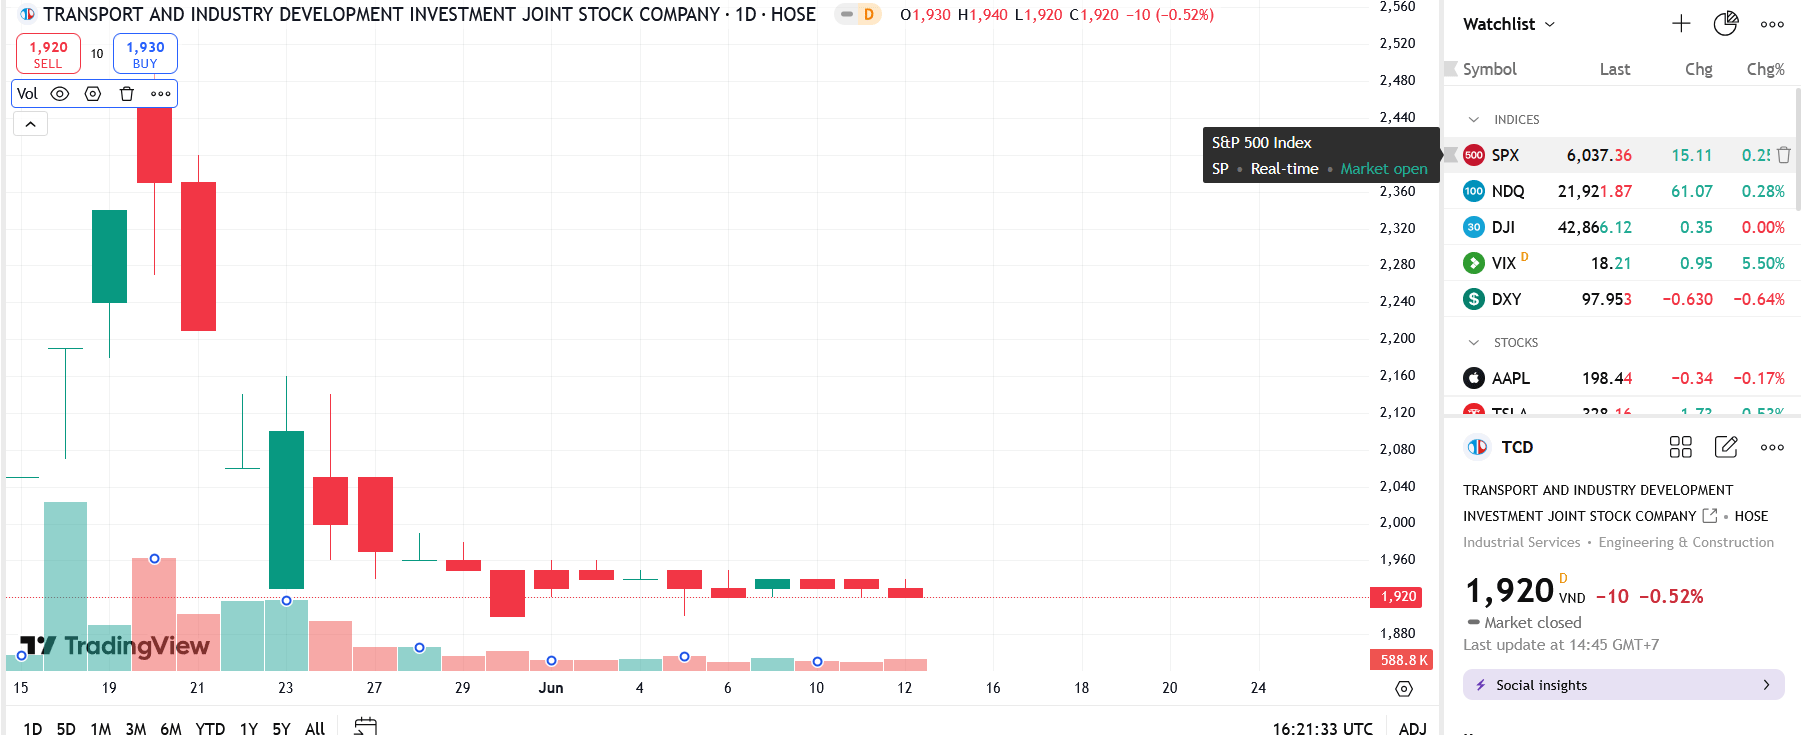1801x735 pixels.
Task: Open Social insights
Action: (x=1623, y=685)
